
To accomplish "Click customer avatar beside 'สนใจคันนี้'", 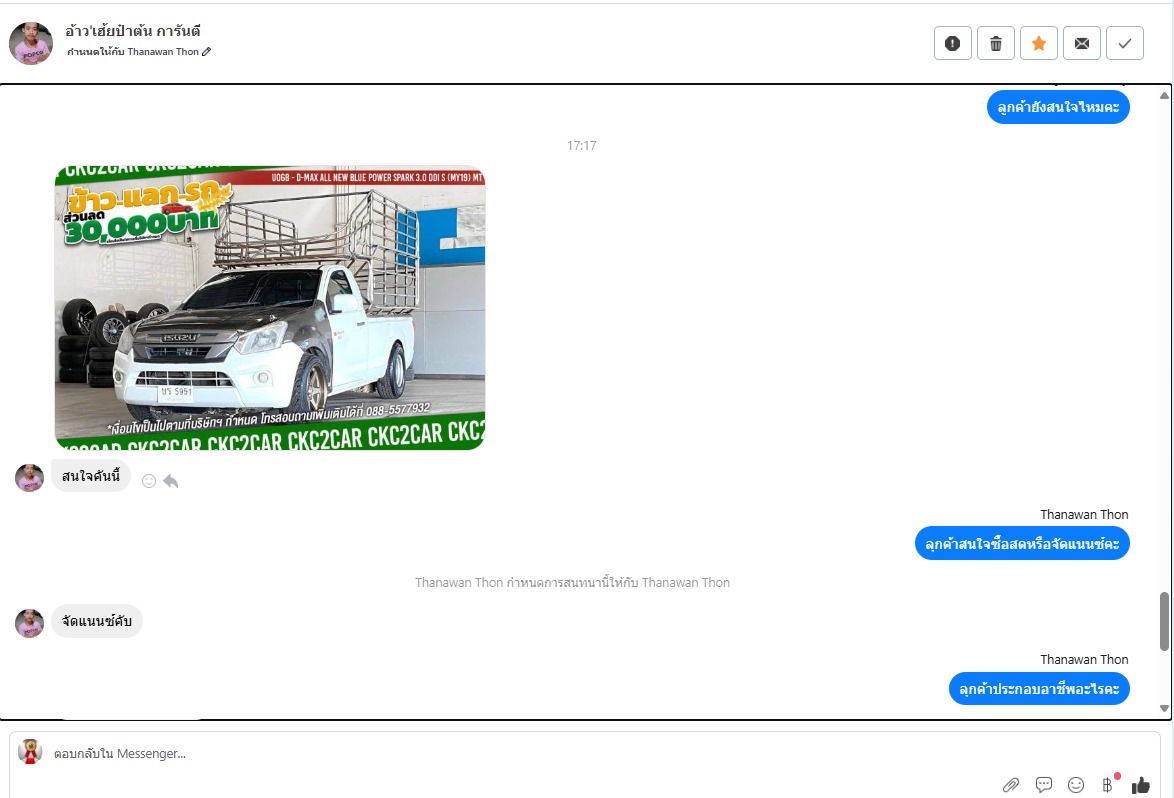I will tap(29, 478).
